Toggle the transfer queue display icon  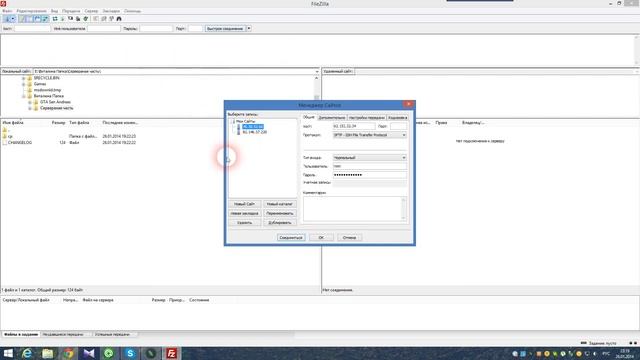pos(45,19)
